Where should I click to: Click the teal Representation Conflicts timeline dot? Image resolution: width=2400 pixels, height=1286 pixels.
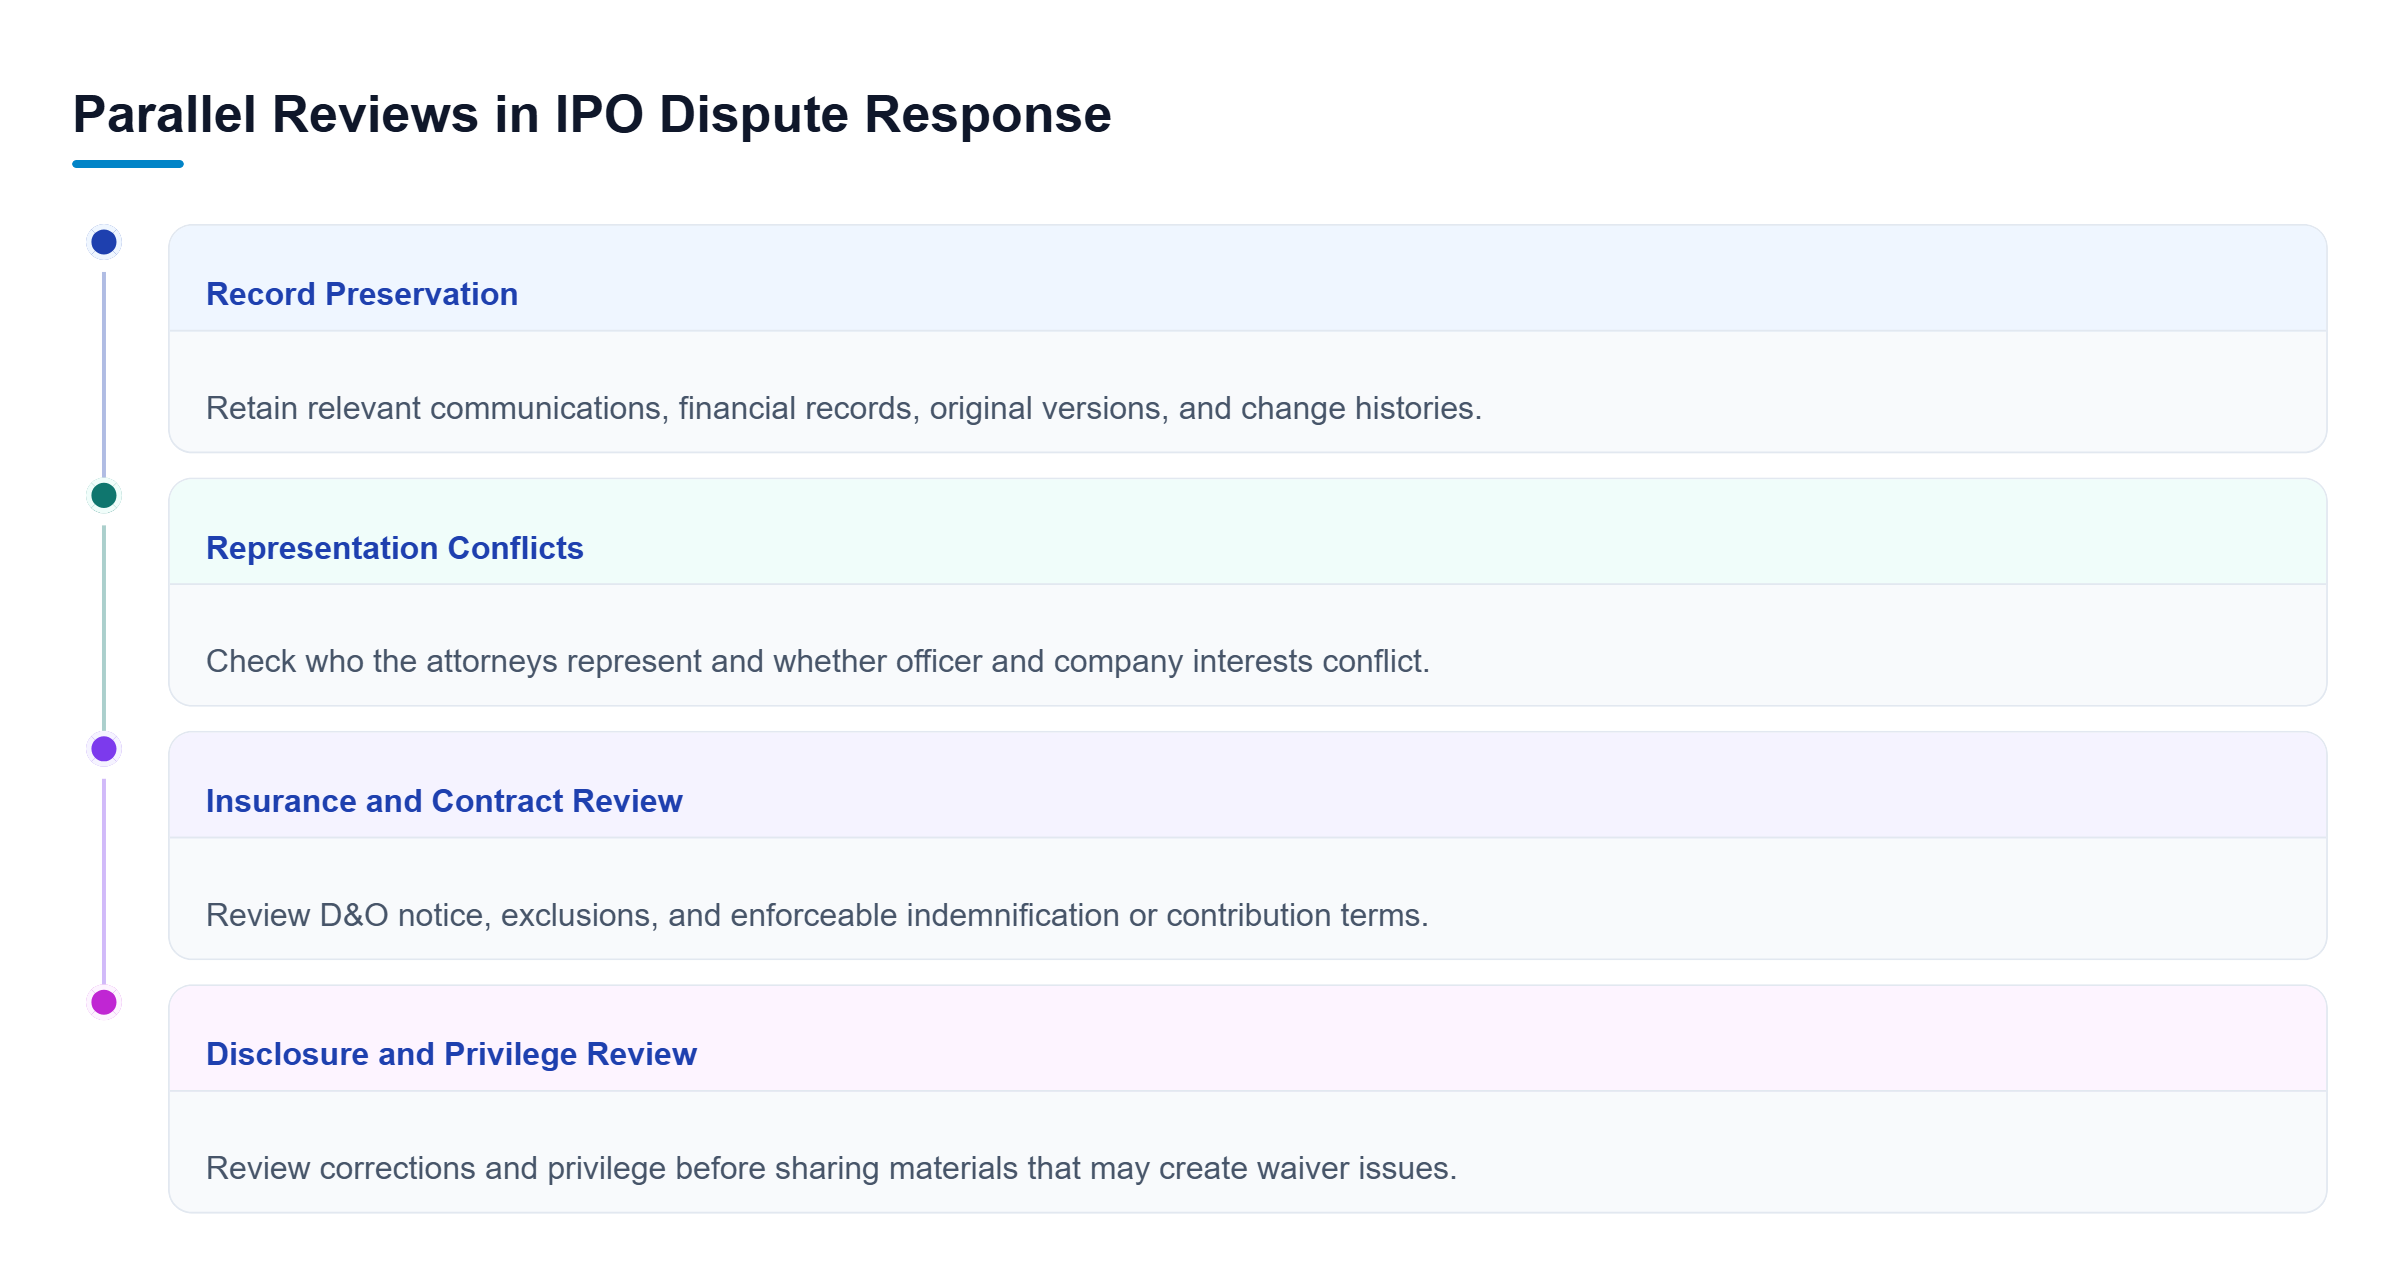point(104,495)
